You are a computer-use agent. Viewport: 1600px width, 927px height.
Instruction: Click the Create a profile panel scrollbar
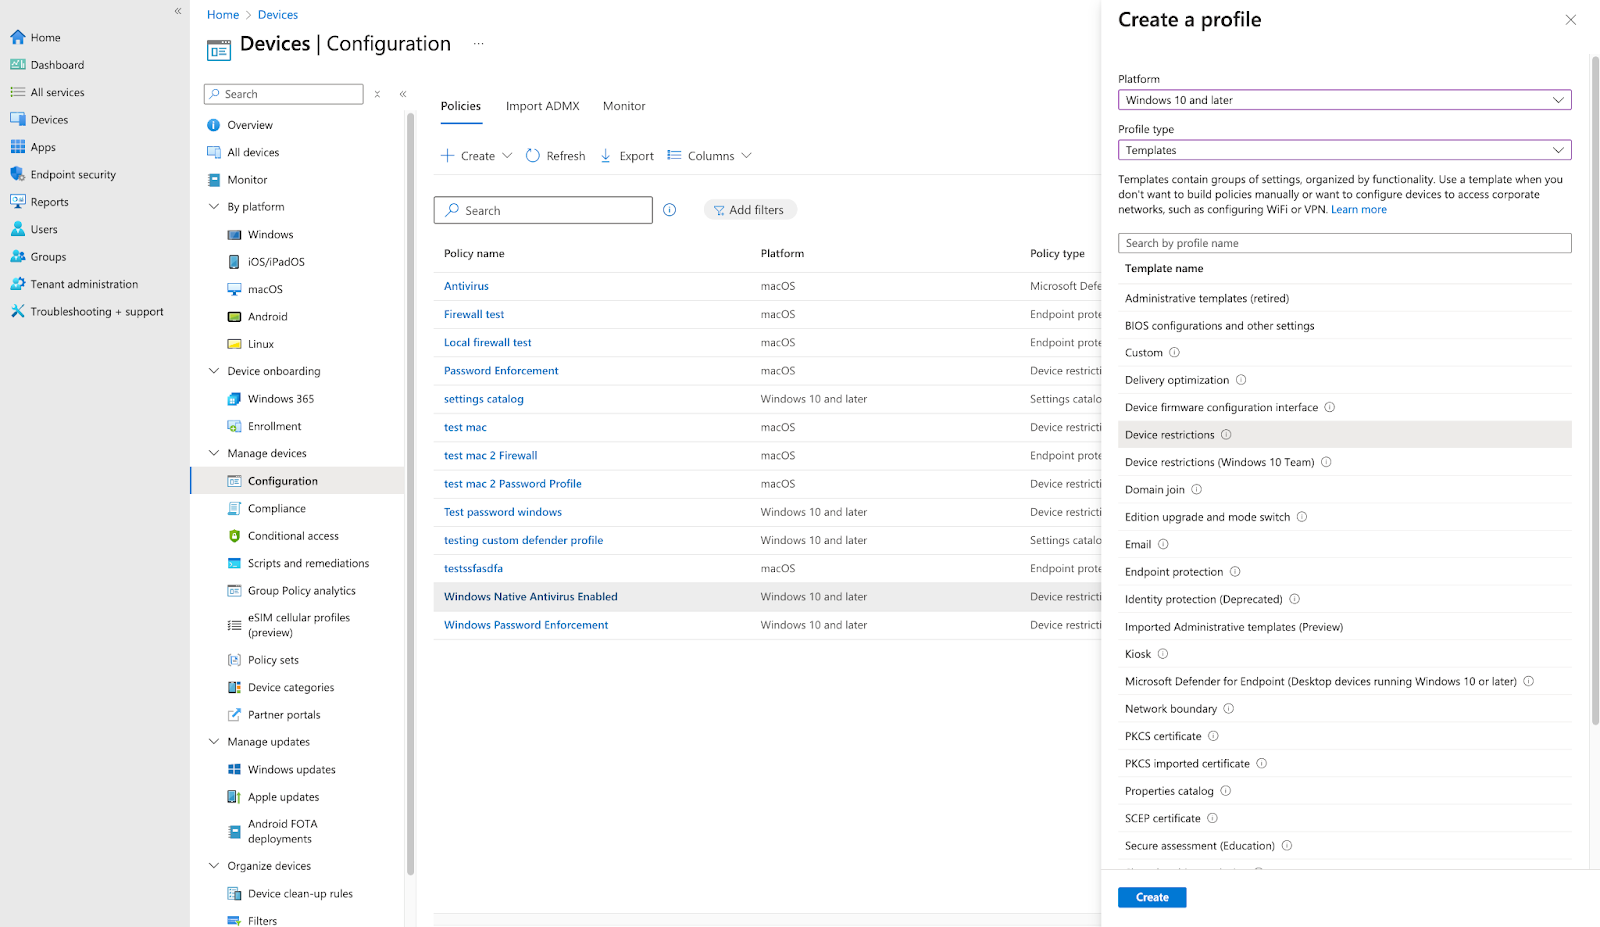click(x=1594, y=390)
